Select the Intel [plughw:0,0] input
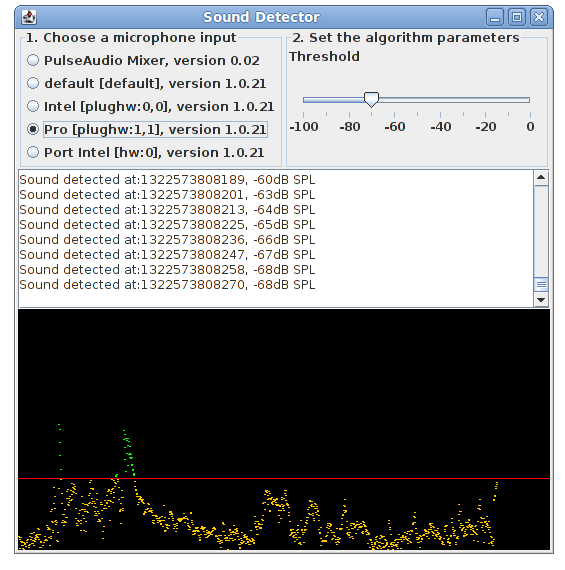 pos(33,107)
